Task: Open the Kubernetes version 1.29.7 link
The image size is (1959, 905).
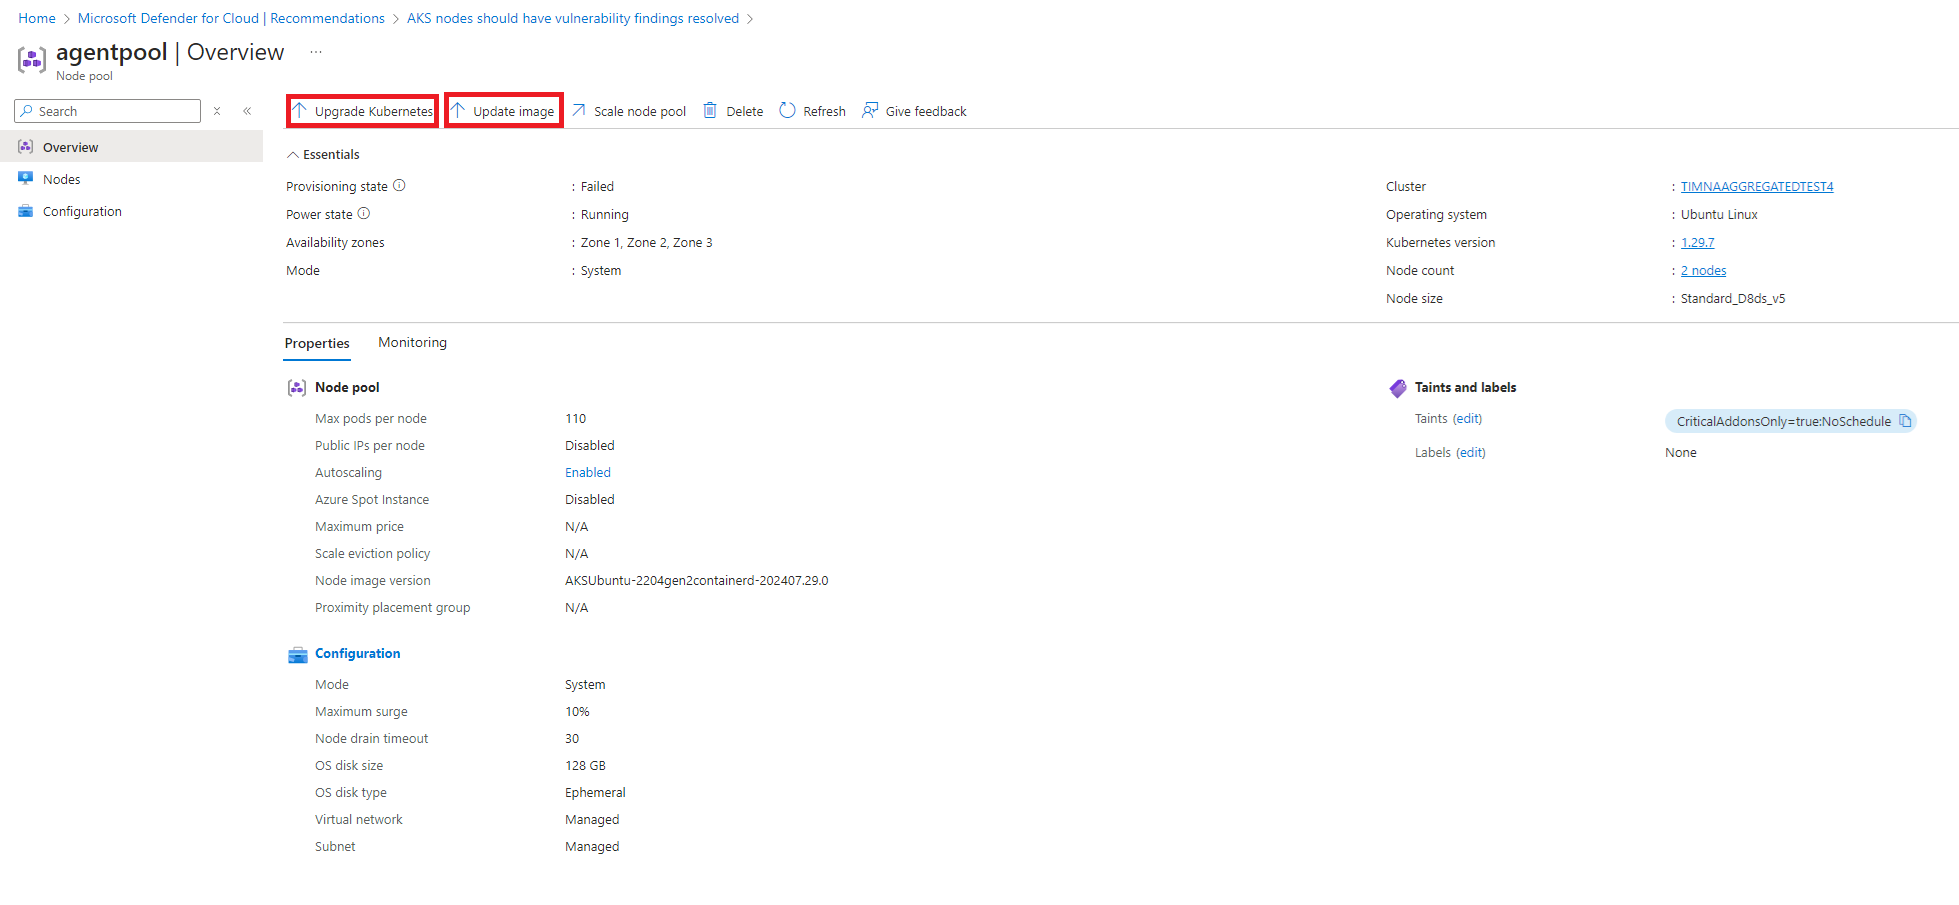Action: pos(1697,243)
